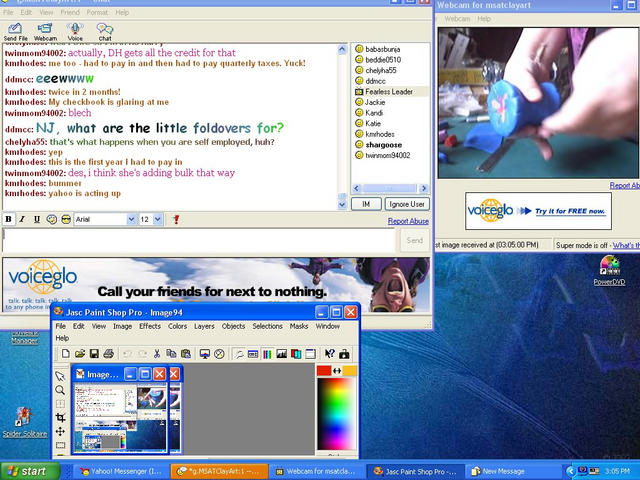Select Fearless Leader in the user list

click(x=389, y=91)
